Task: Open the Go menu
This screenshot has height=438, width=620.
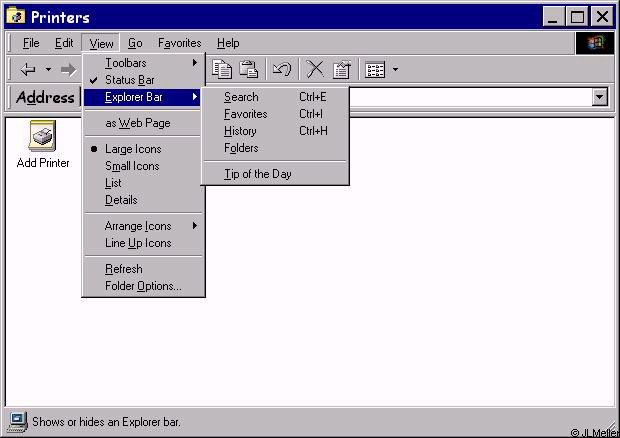Action: tap(135, 43)
